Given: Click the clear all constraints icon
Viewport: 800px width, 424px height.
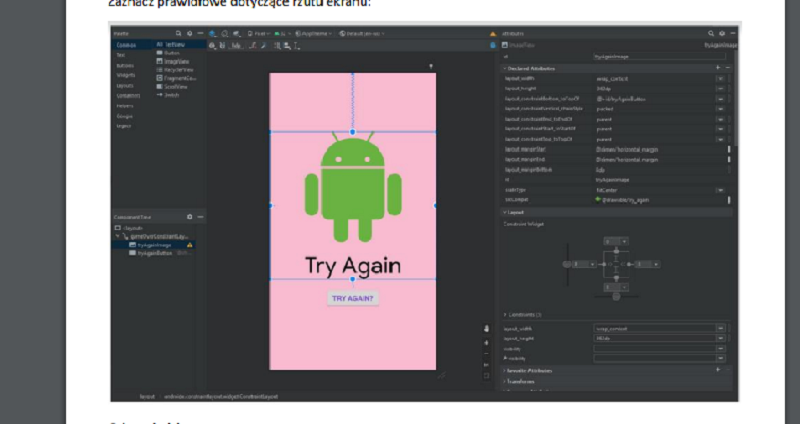Looking at the screenshot, I should tap(253, 46).
